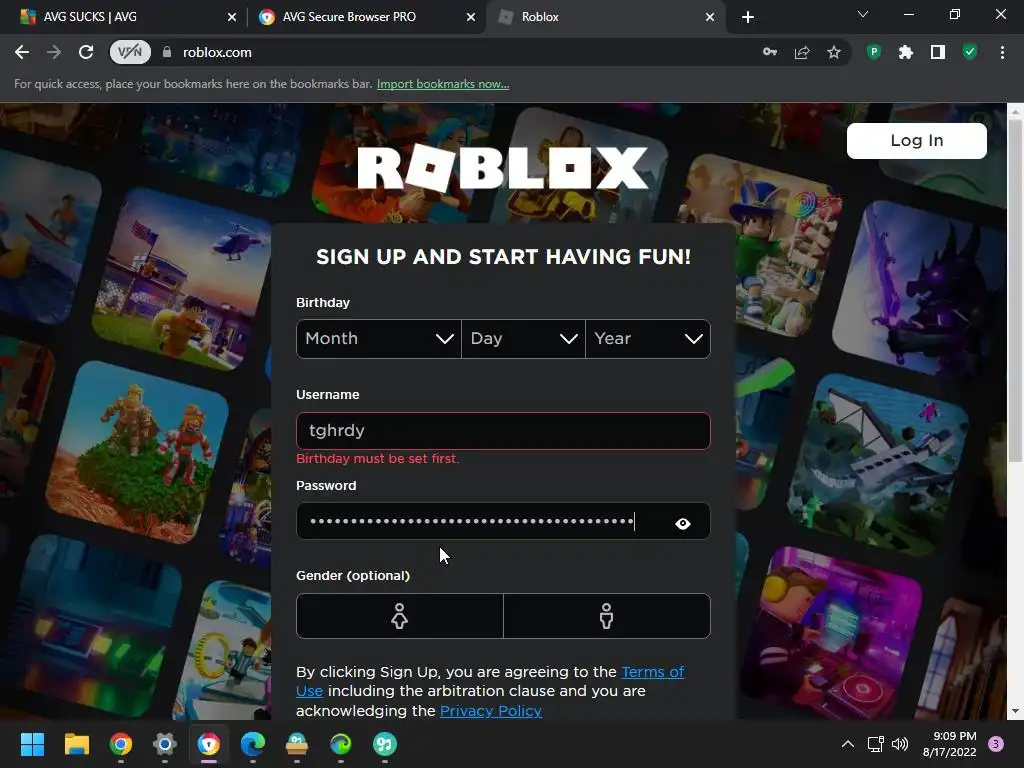Share this page using the share icon
The image size is (1024, 768).
[x=802, y=52]
